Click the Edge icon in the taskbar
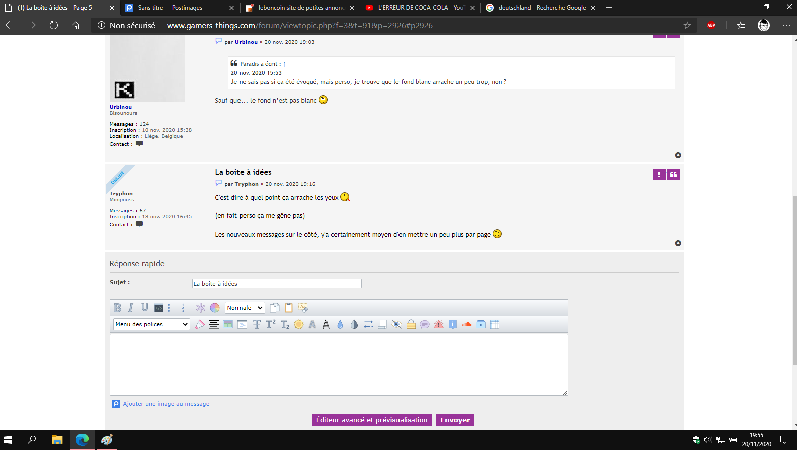797x452 pixels. 82,440
